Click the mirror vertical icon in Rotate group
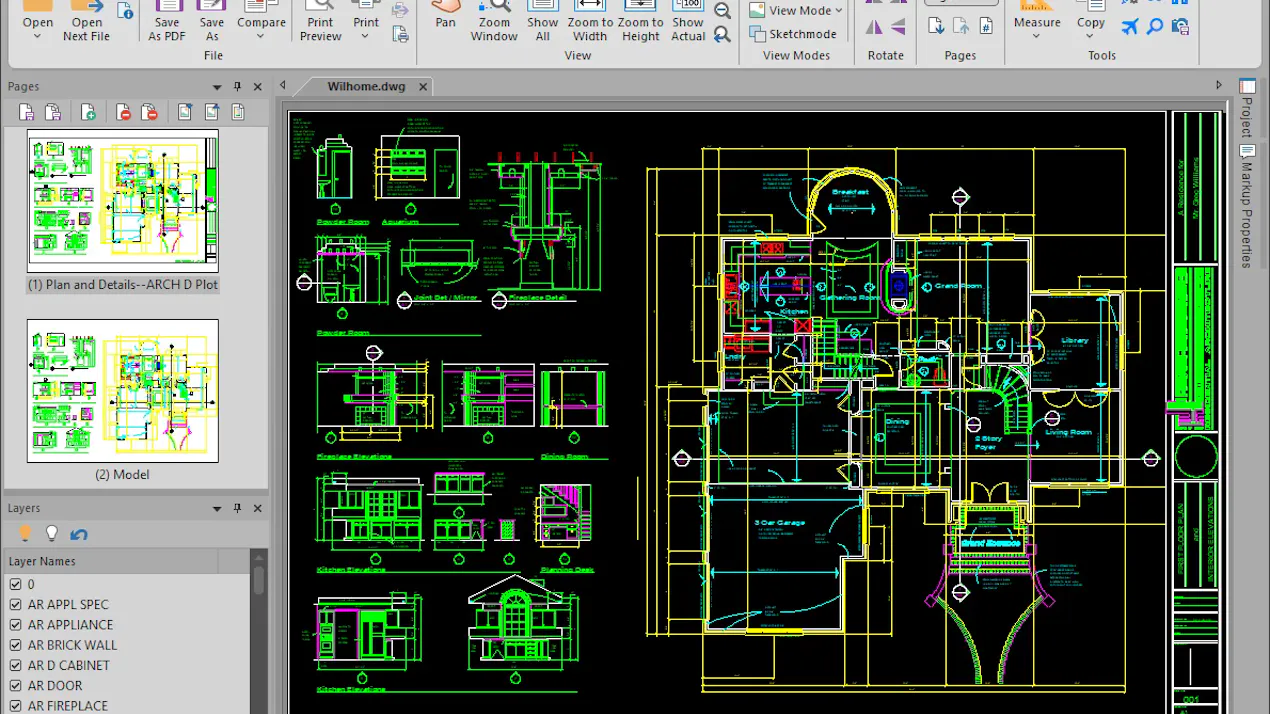 point(874,28)
